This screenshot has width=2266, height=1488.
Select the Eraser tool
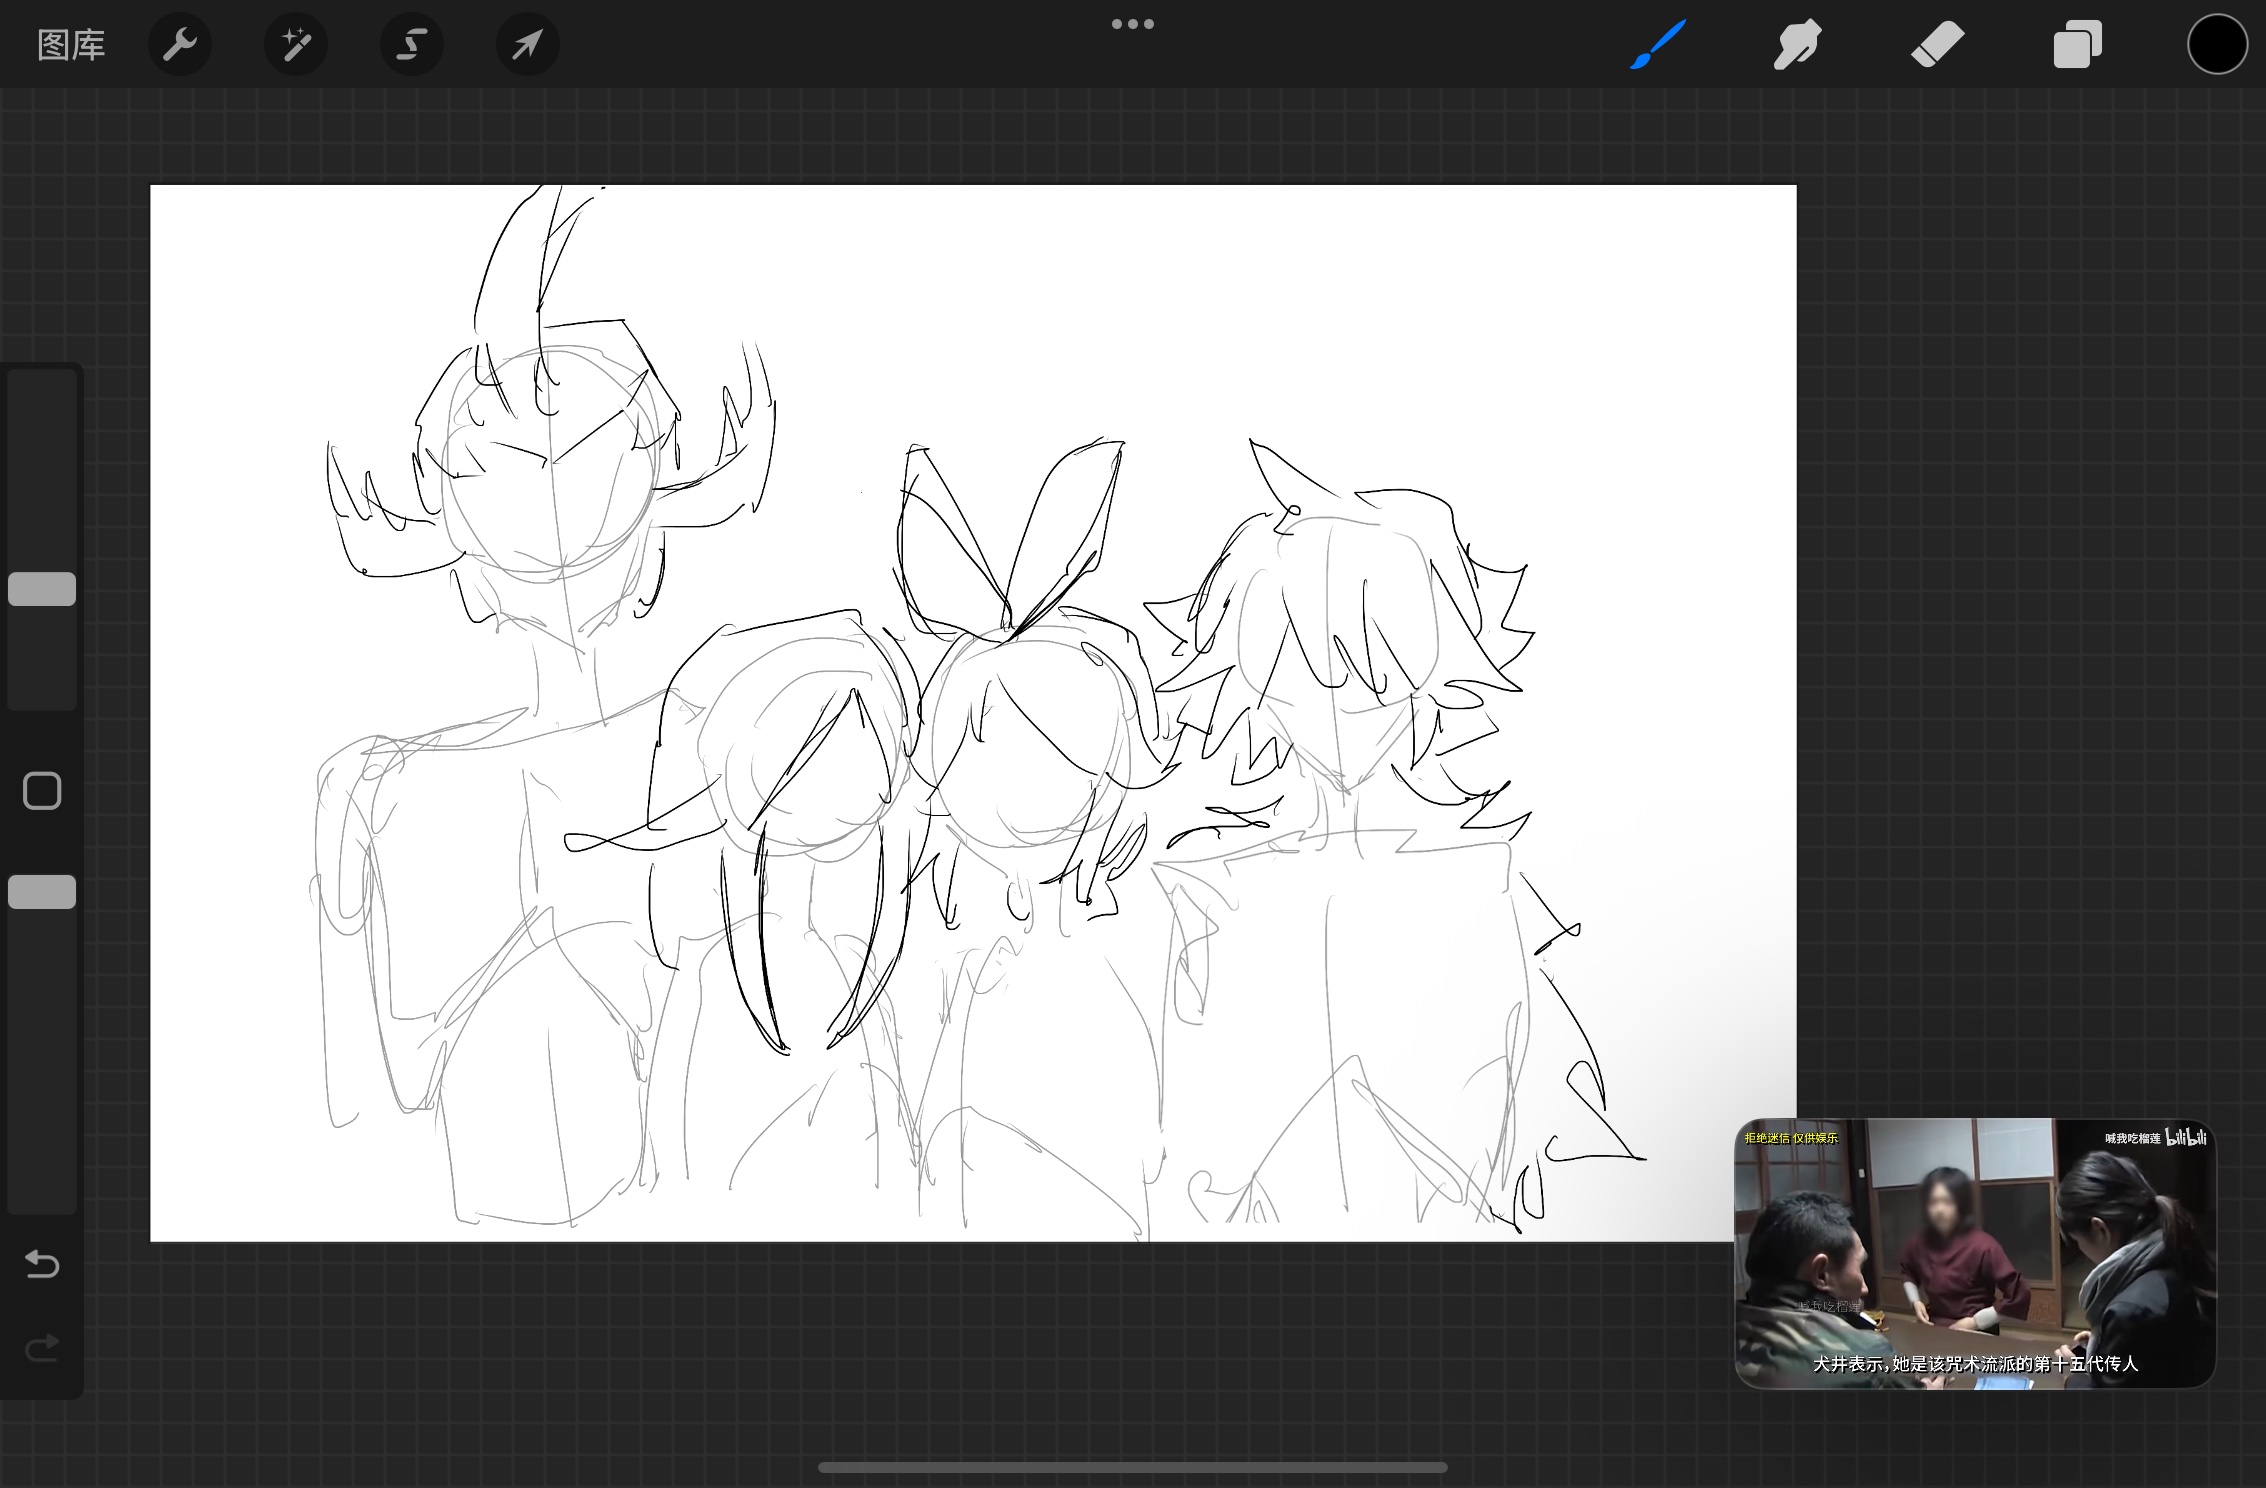coord(1937,45)
